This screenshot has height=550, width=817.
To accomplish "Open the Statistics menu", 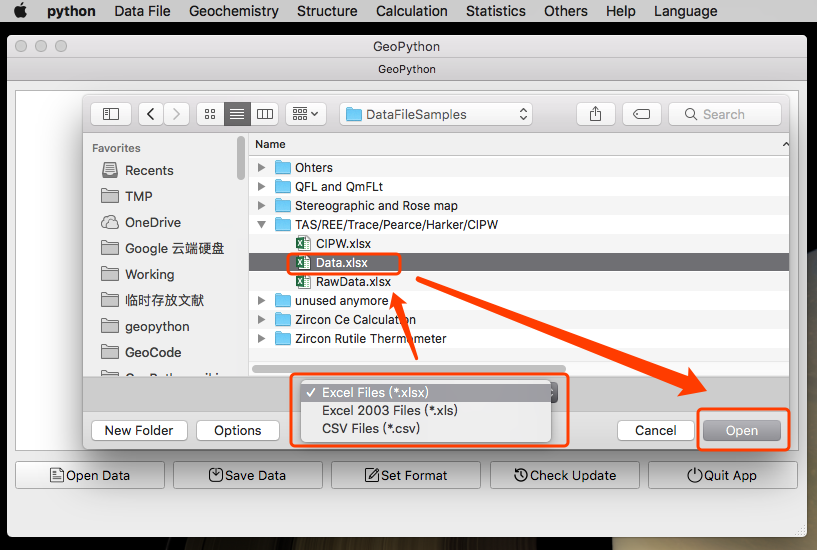I will (x=496, y=11).
